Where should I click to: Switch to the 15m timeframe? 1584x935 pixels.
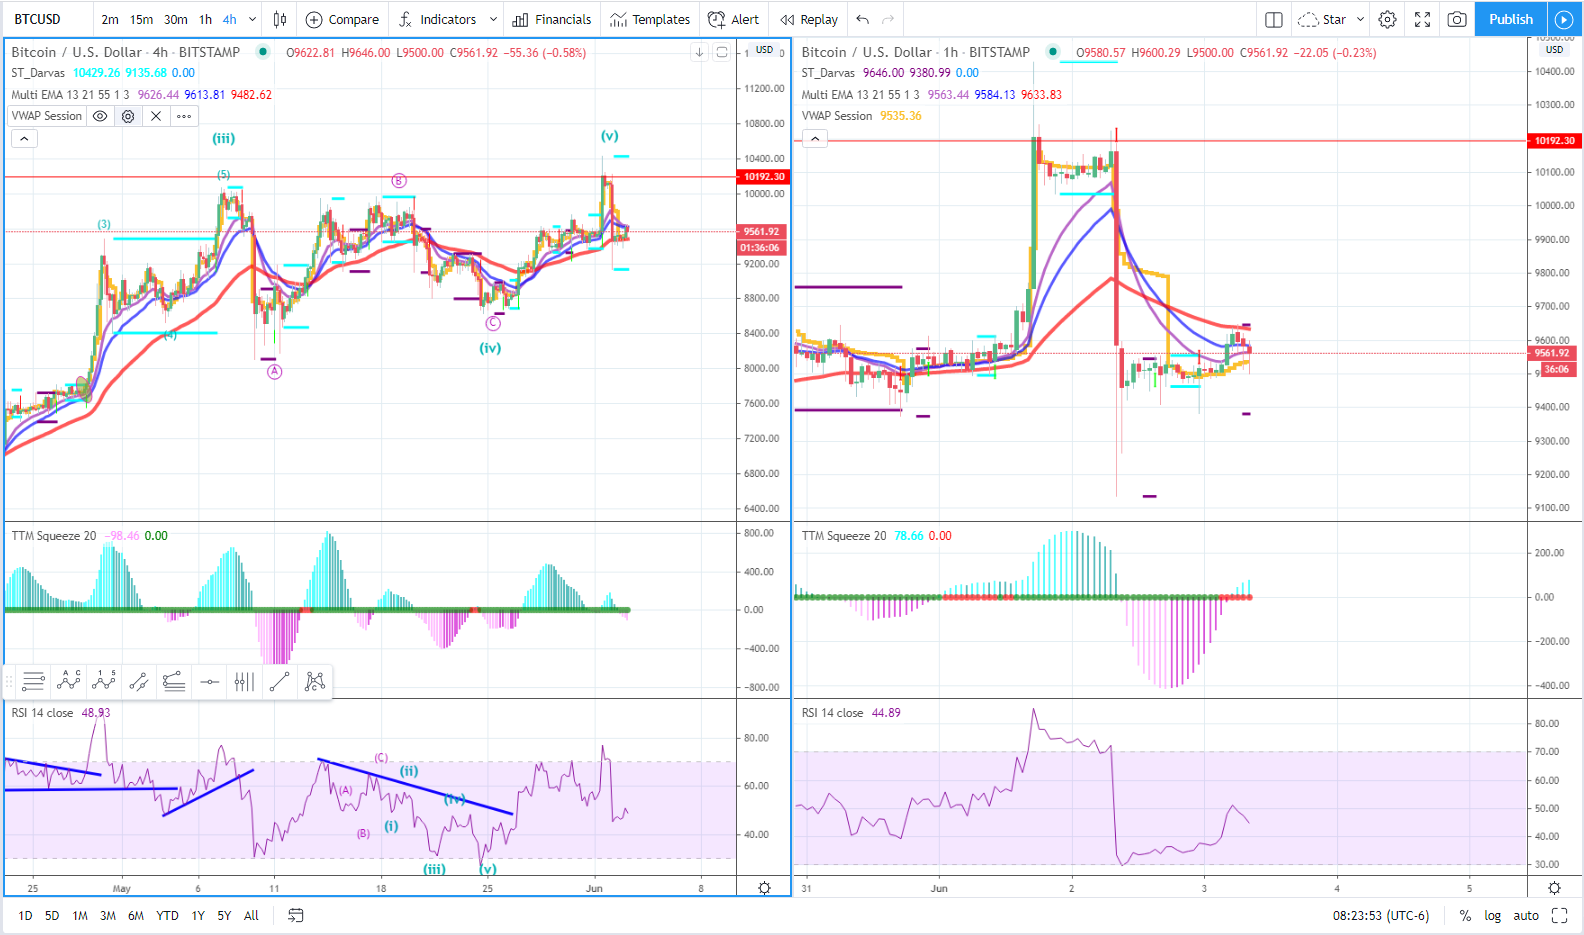click(142, 19)
